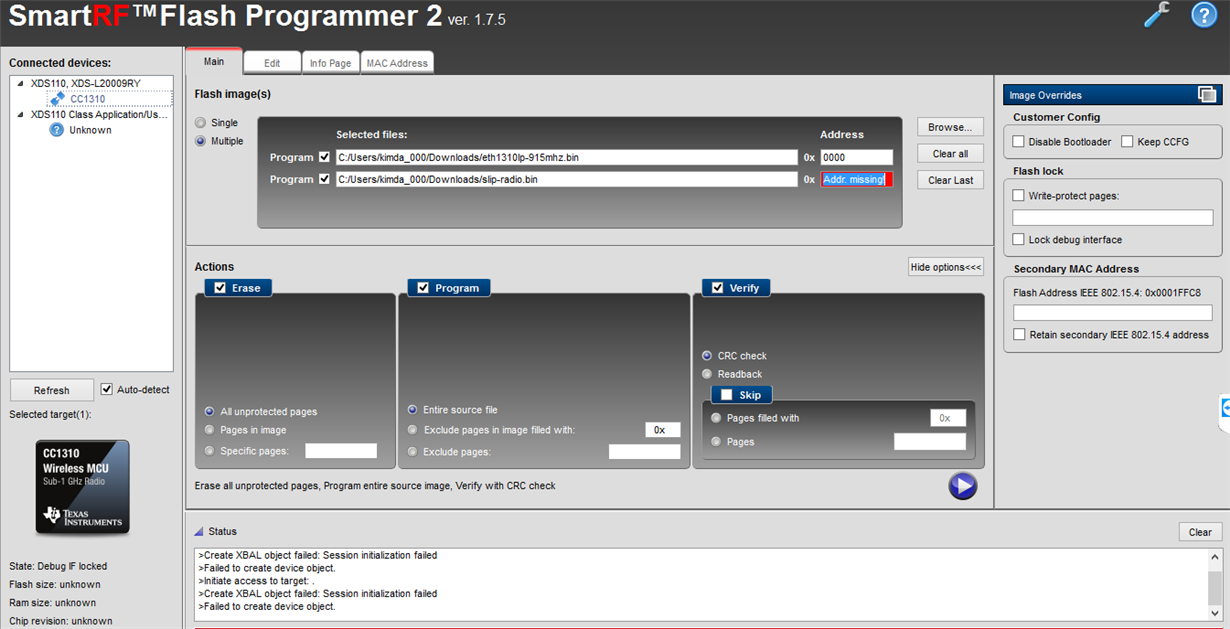Click Hide options<<< button
This screenshot has width=1230, height=629.
pos(945,267)
